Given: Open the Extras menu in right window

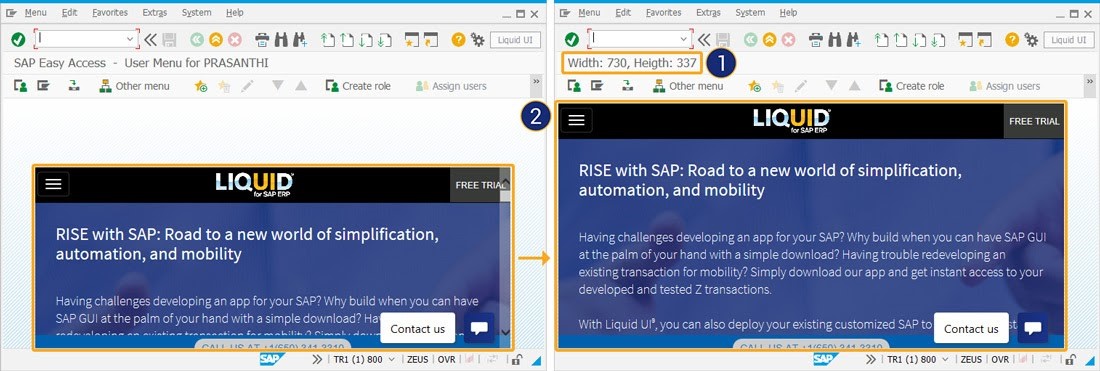Looking at the screenshot, I should tap(709, 13).
